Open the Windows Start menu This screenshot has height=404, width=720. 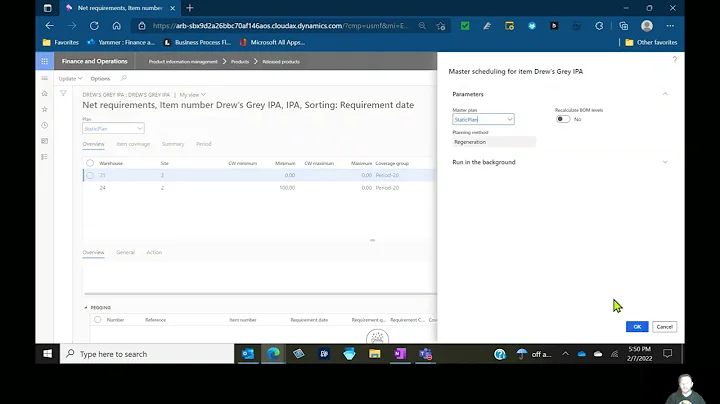click(47, 354)
